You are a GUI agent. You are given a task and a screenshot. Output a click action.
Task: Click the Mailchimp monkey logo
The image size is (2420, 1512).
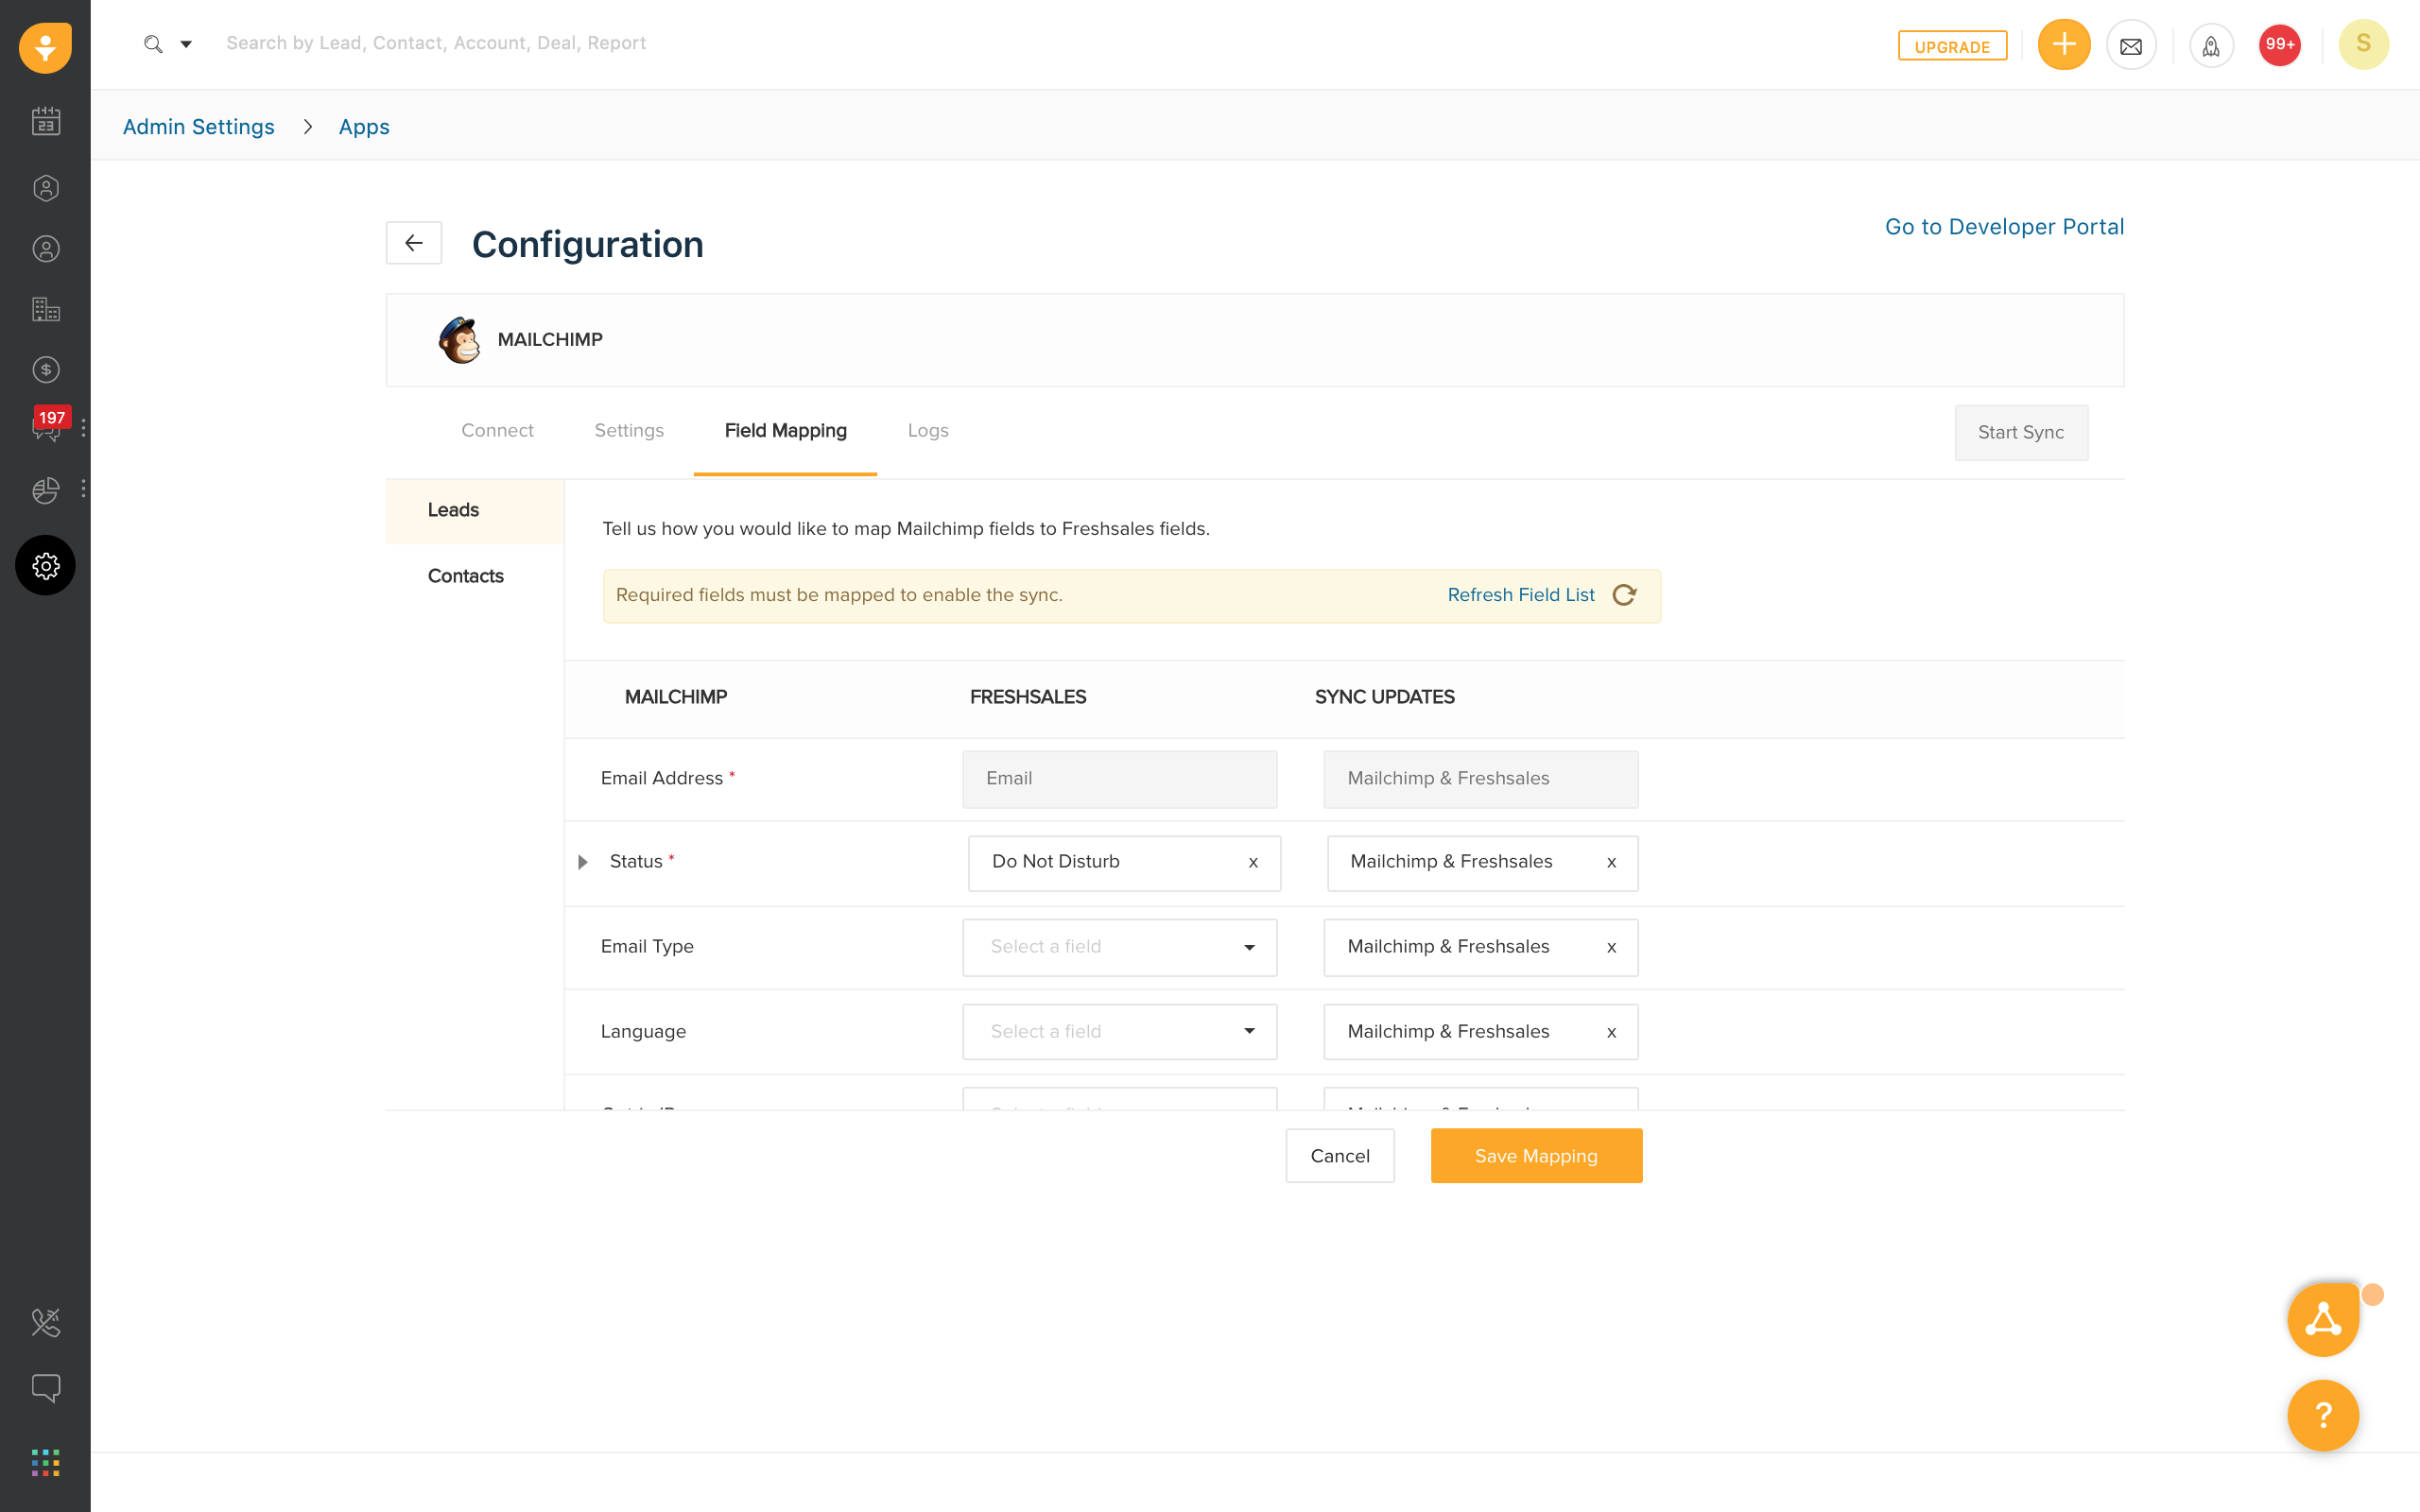[x=459, y=340]
